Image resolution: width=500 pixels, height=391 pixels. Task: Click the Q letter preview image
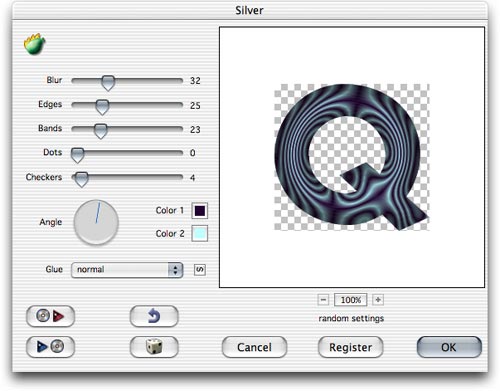(352, 157)
